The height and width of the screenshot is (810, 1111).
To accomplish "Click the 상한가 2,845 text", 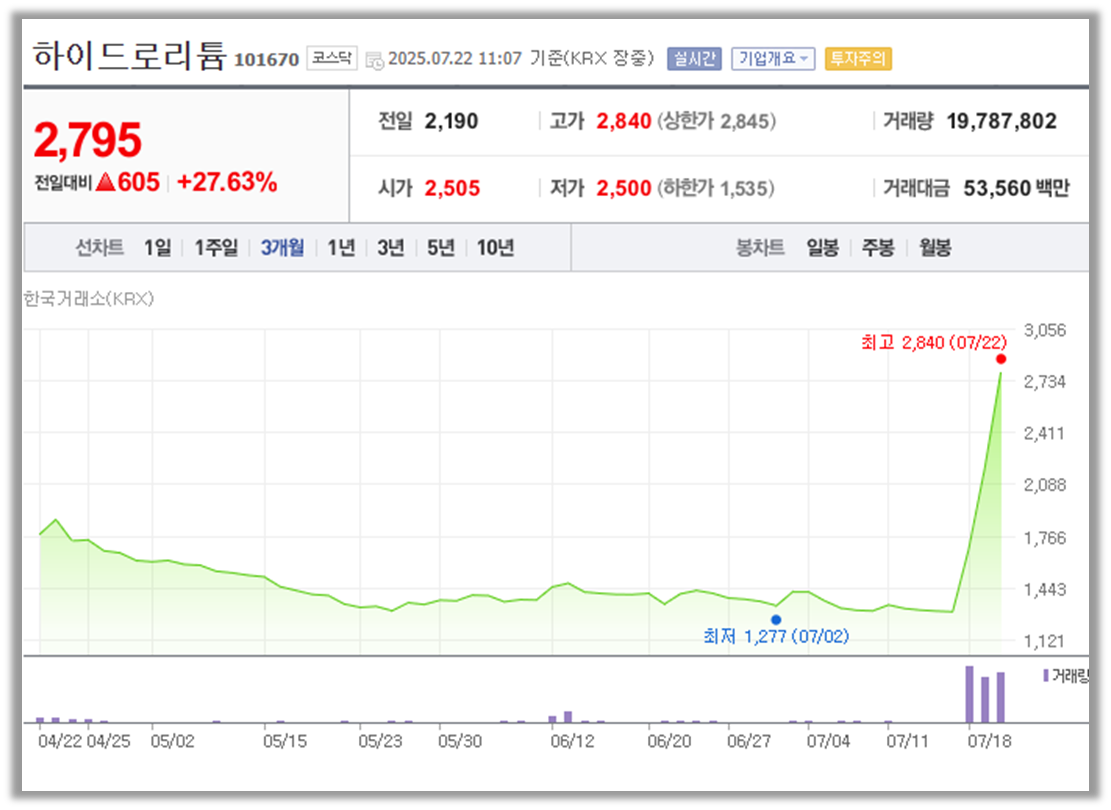I will [716, 121].
